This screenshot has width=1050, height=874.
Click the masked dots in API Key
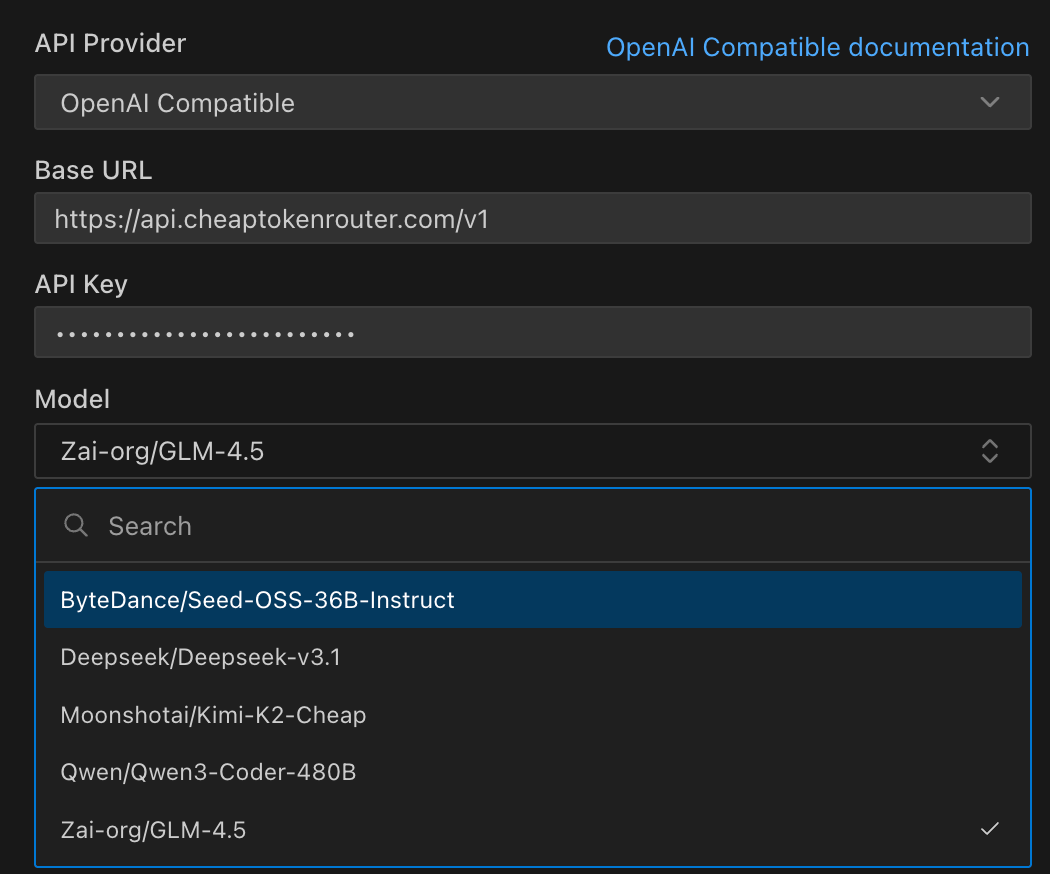click(x=205, y=333)
